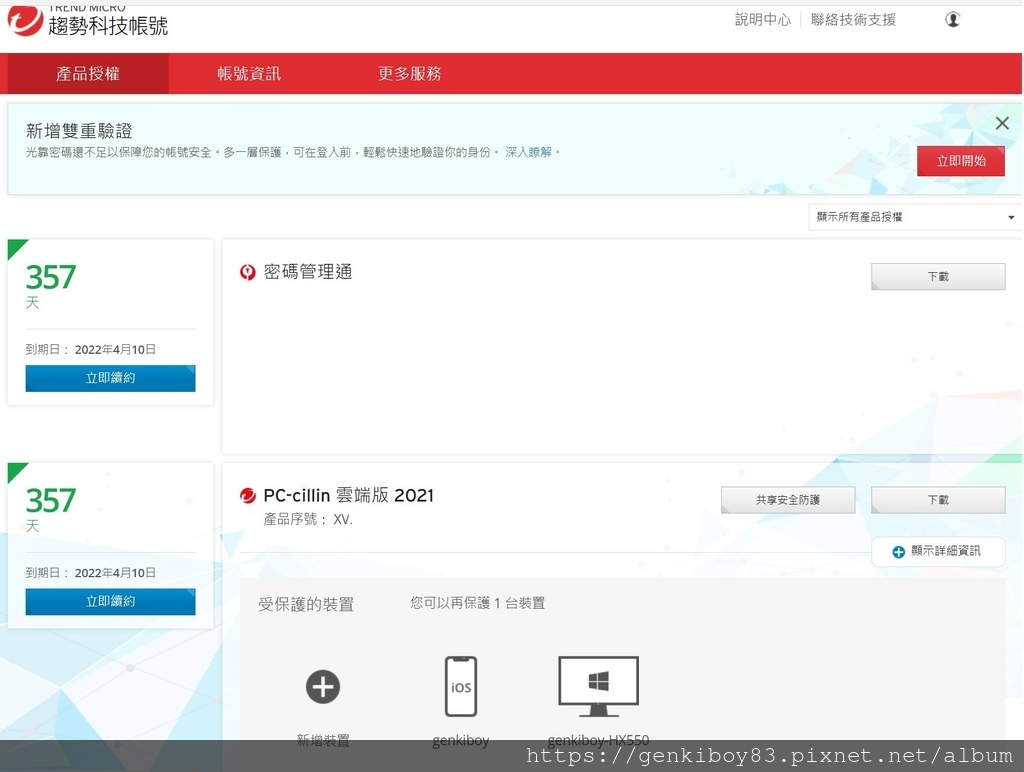
Task: Click 共享安全防護 for PC-cillin
Action: 788,500
